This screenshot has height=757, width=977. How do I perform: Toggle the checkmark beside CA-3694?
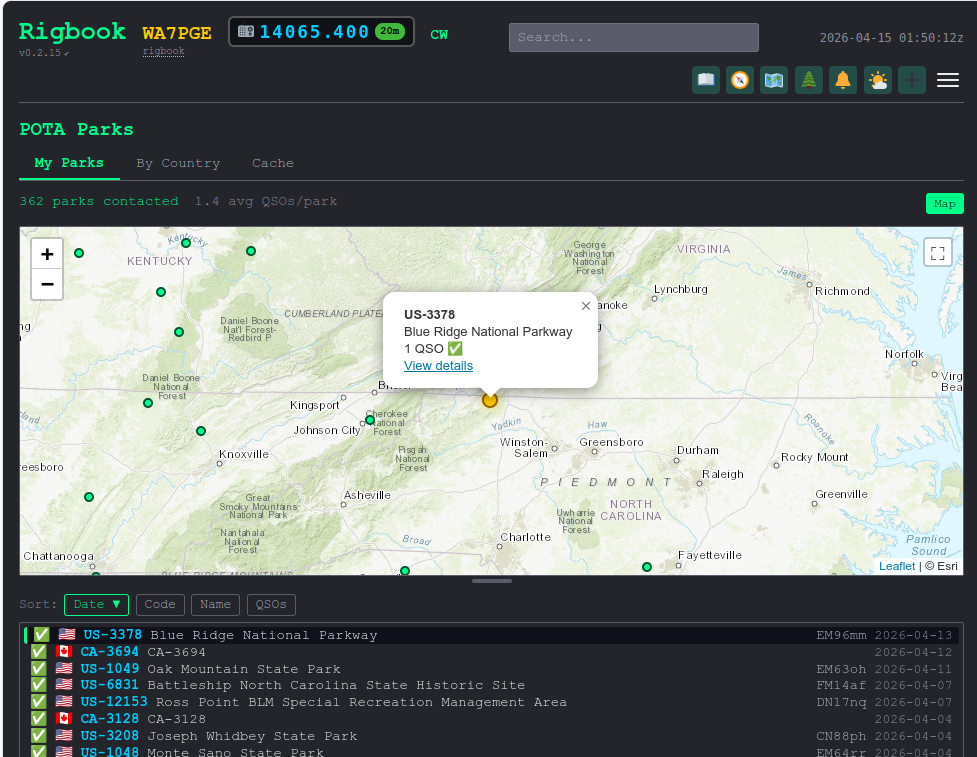click(x=38, y=651)
